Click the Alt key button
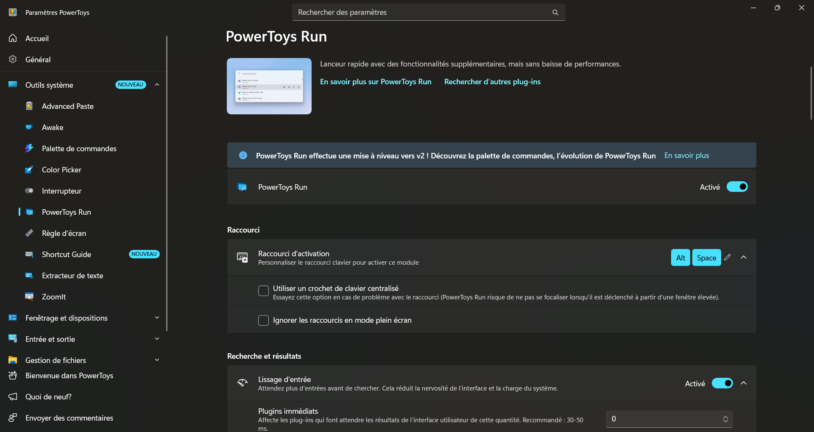Image resolution: width=814 pixels, height=432 pixels. [x=680, y=258]
